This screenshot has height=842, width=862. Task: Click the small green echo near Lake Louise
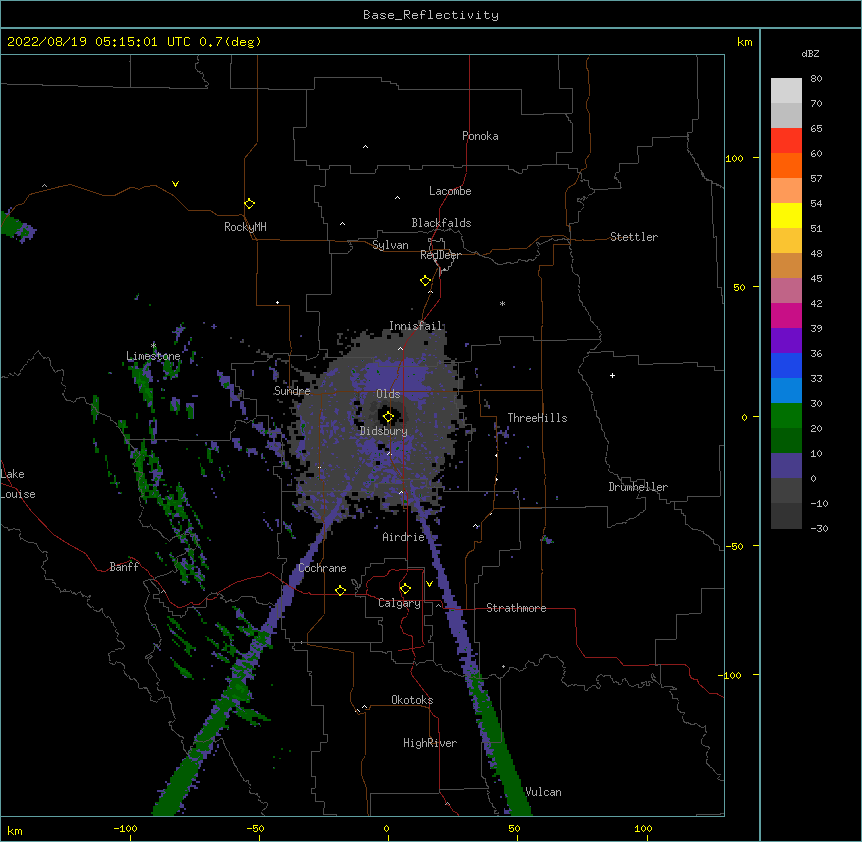pyautogui.click(x=16, y=226)
